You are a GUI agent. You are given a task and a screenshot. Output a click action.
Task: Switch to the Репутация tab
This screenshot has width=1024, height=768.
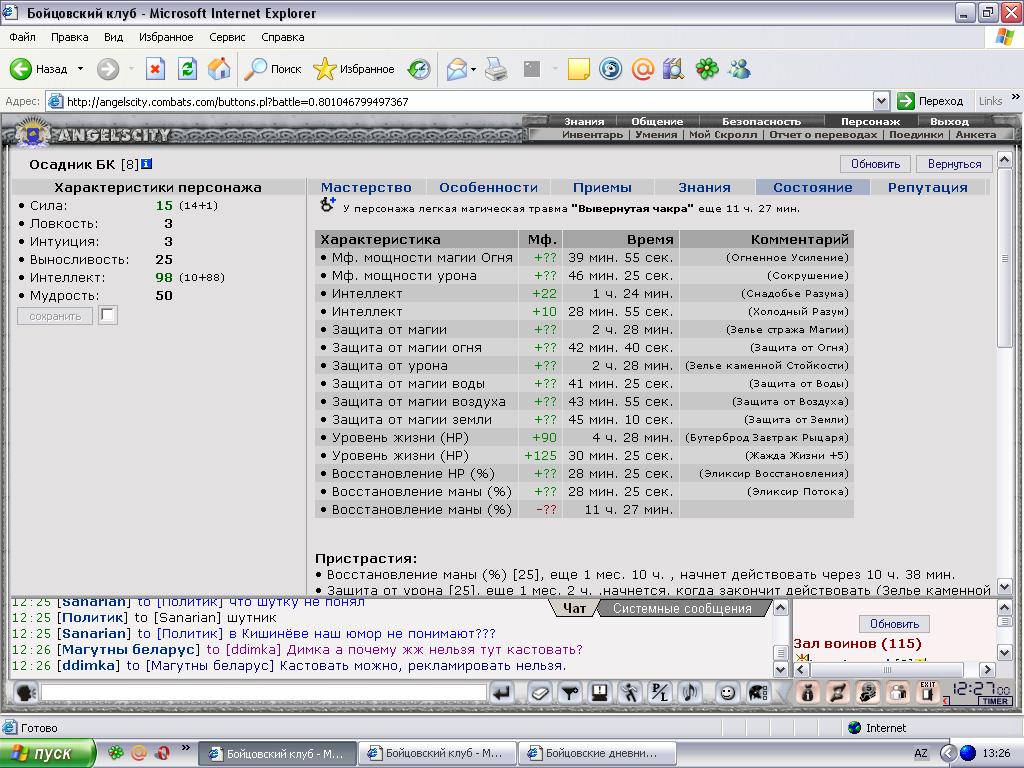click(x=927, y=187)
